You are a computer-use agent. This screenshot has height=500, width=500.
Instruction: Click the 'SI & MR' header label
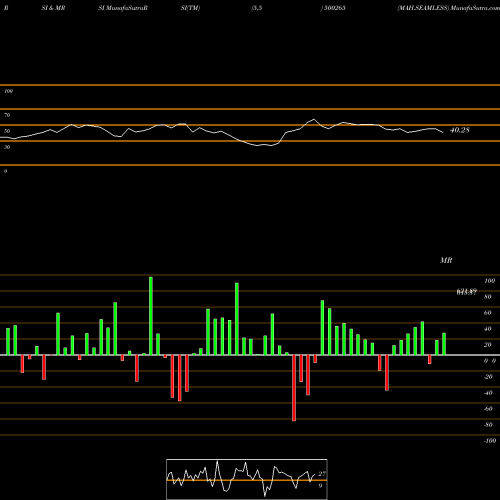tap(53, 8)
